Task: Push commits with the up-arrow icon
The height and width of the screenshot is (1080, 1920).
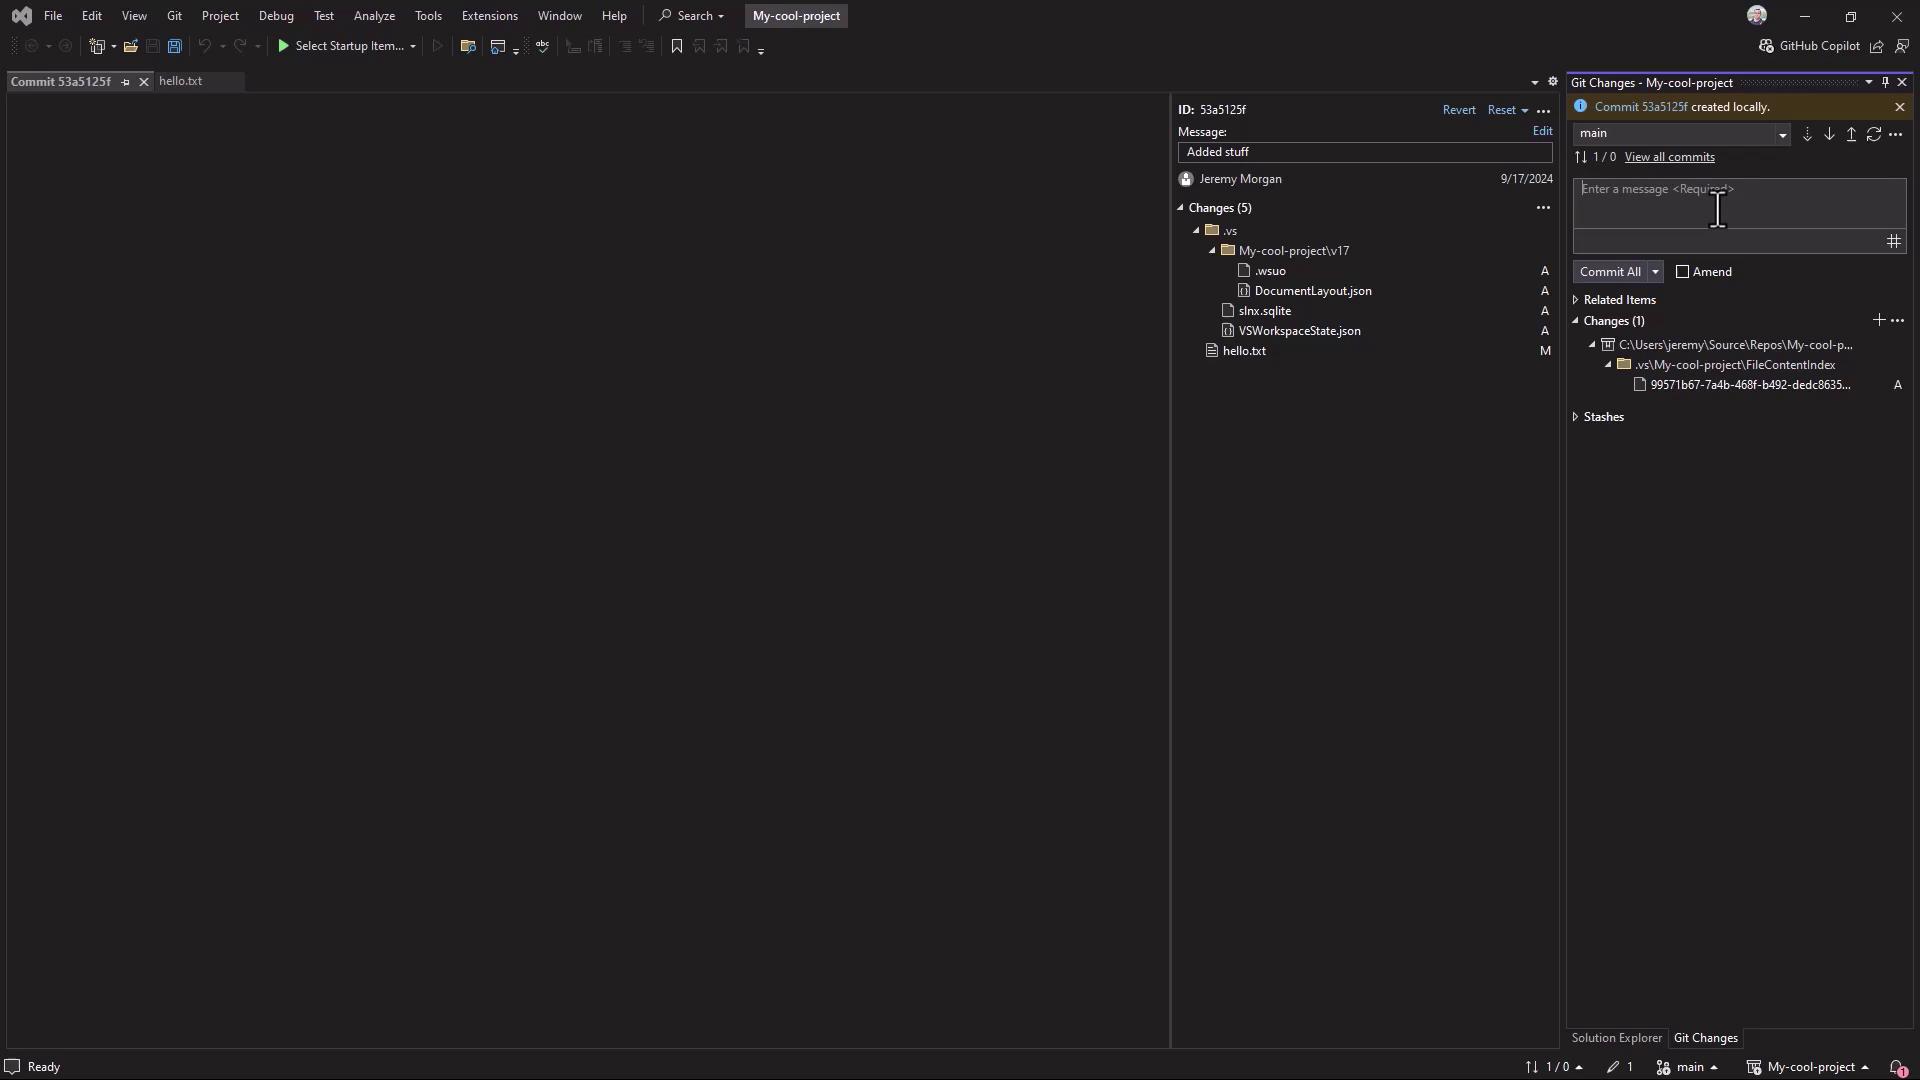Action: 1851,134
